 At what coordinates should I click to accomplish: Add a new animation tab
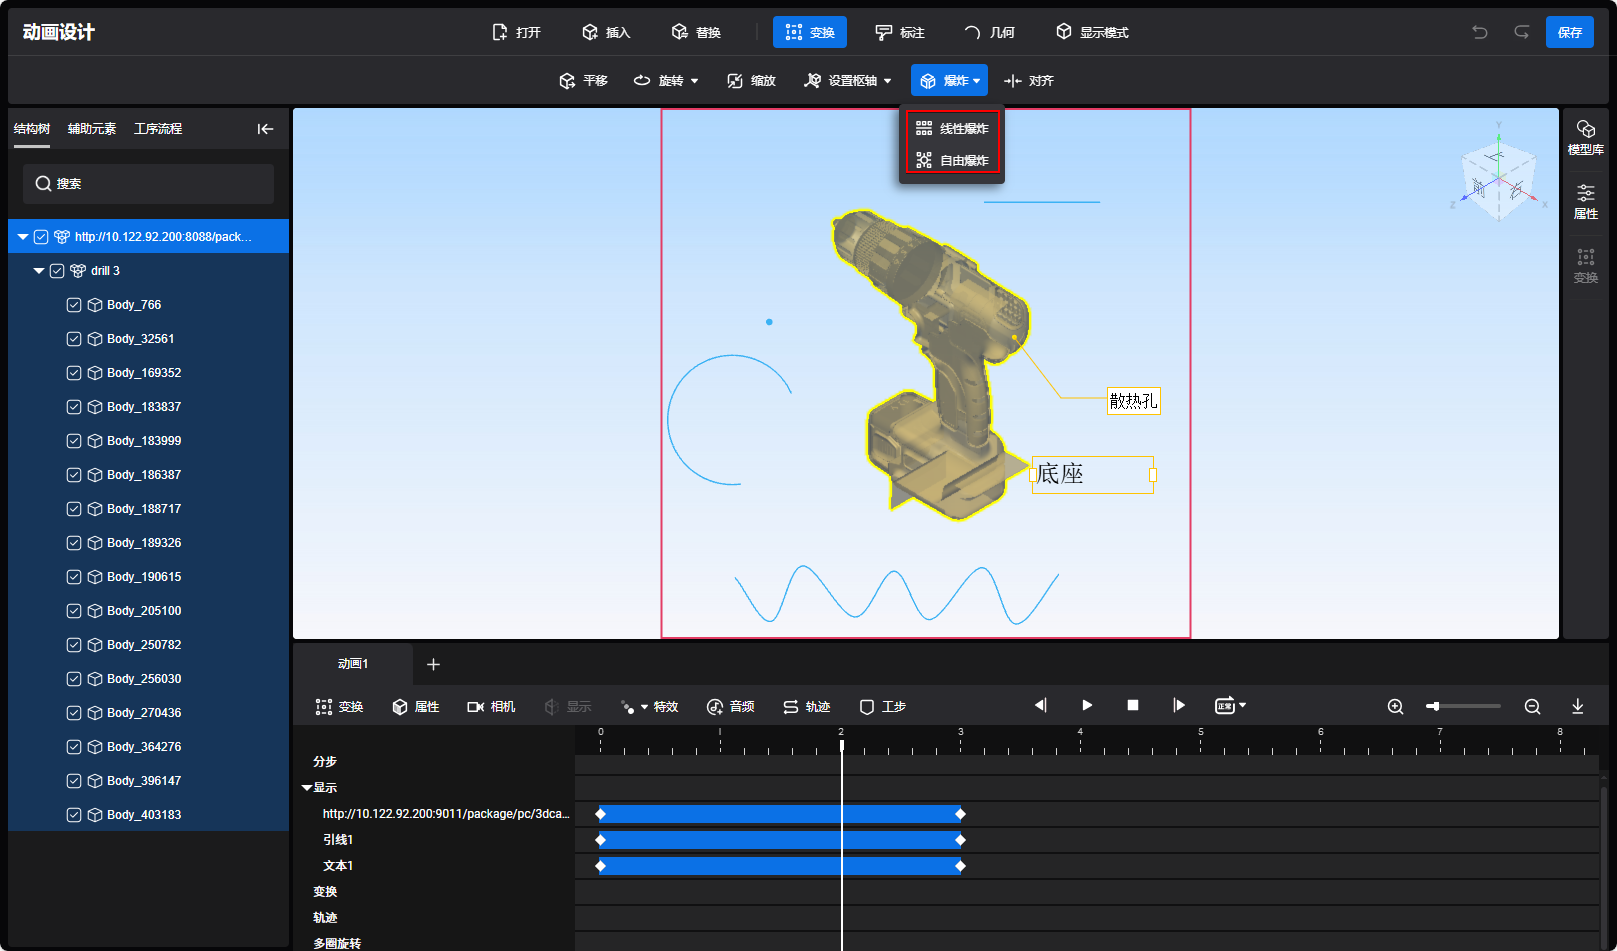pos(433,665)
